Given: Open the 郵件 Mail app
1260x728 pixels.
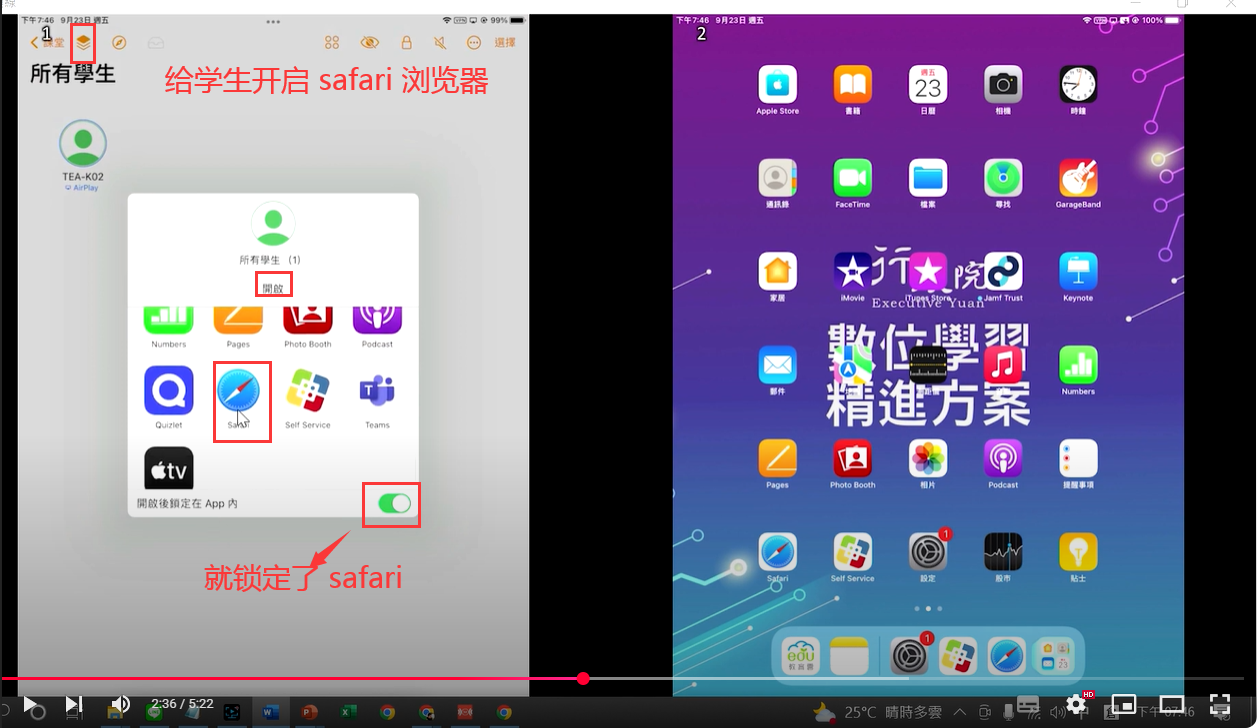Looking at the screenshot, I should click(777, 365).
